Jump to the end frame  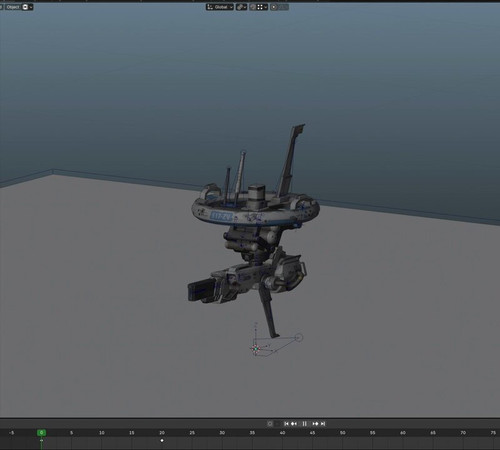323,424
